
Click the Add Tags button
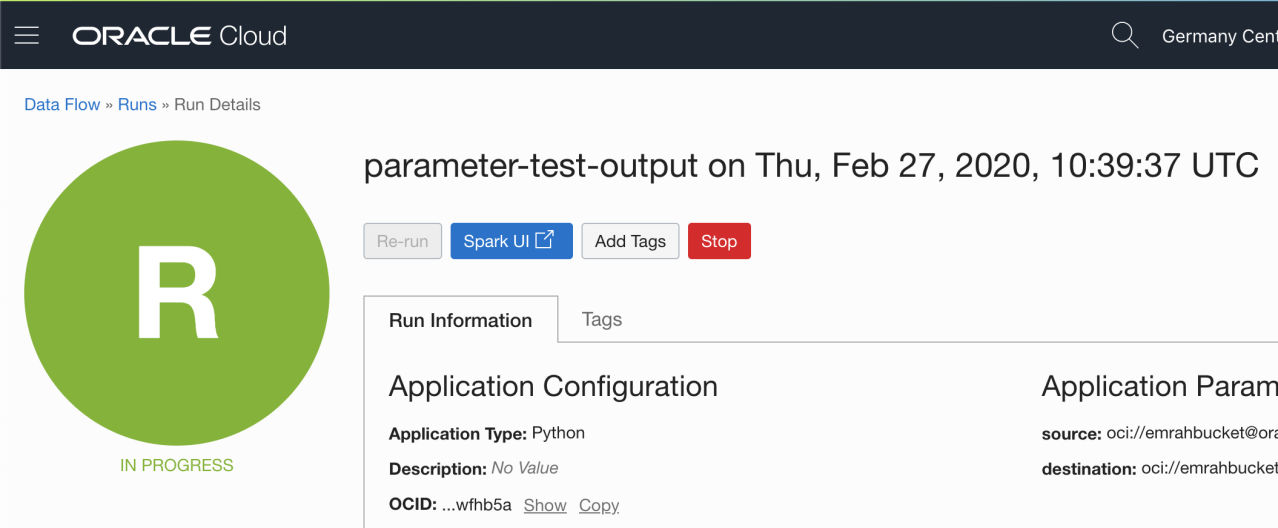630,241
